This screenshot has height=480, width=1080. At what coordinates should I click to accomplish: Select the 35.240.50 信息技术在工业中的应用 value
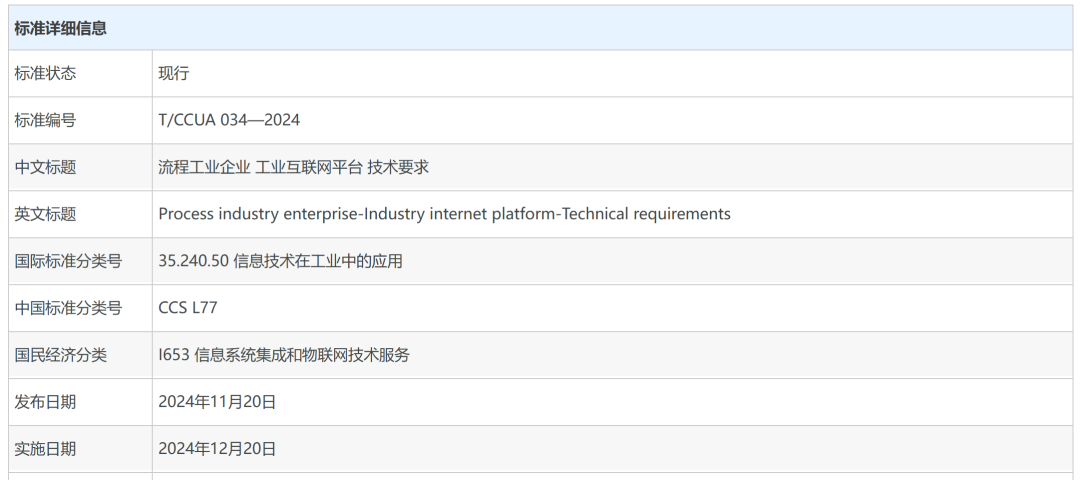pyautogui.click(x=280, y=261)
